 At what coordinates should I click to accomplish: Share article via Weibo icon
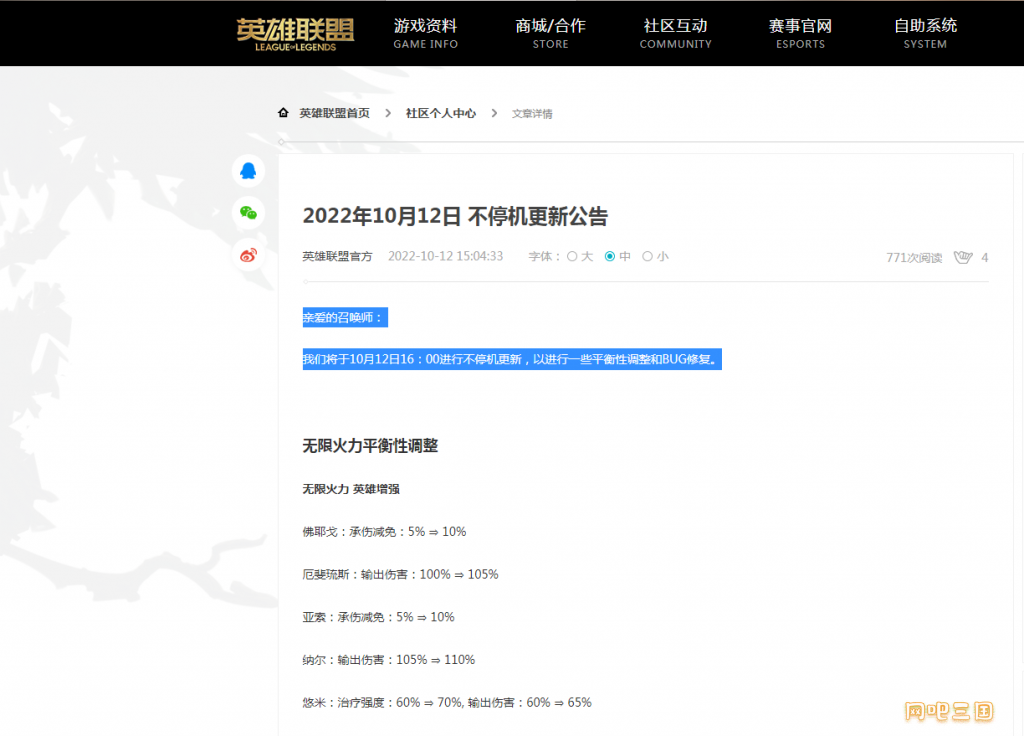(248, 255)
